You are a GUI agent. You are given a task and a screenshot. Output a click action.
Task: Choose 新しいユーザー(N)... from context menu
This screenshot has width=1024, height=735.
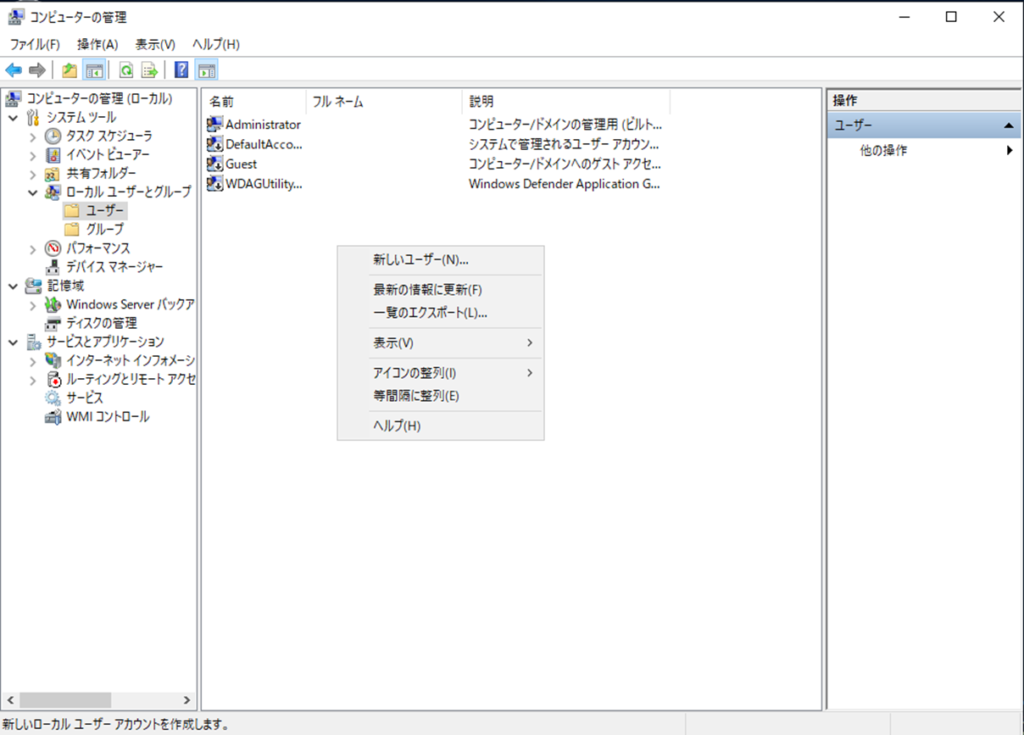click(420, 260)
